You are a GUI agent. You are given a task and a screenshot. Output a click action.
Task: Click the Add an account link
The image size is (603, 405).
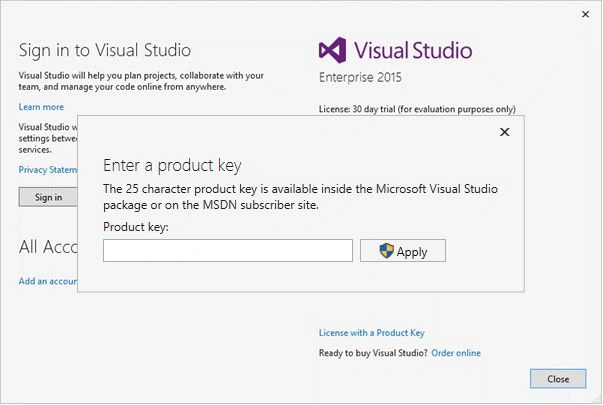pos(48,281)
